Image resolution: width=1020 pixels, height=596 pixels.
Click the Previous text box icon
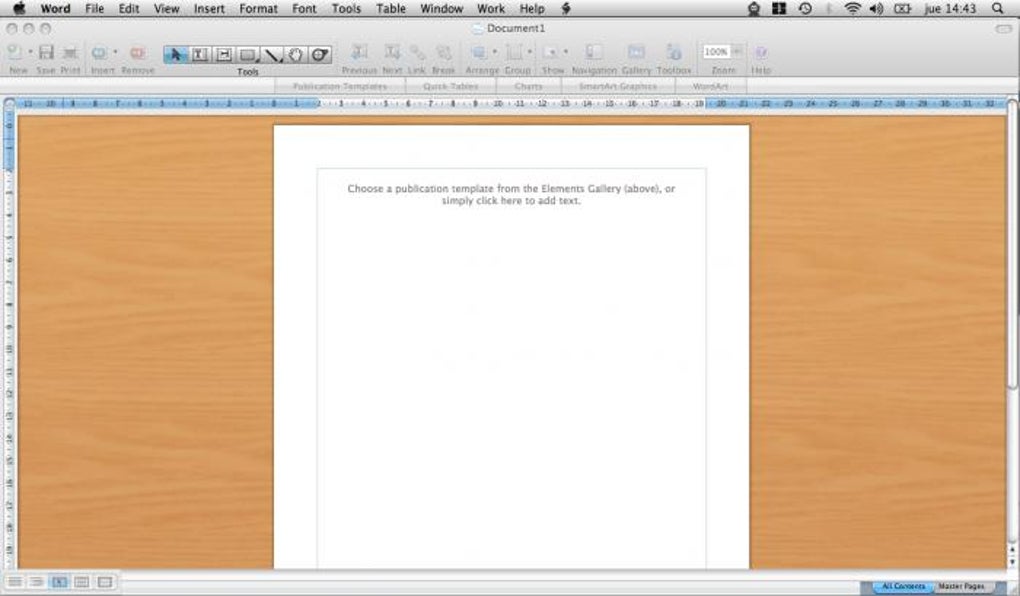pyautogui.click(x=359, y=52)
